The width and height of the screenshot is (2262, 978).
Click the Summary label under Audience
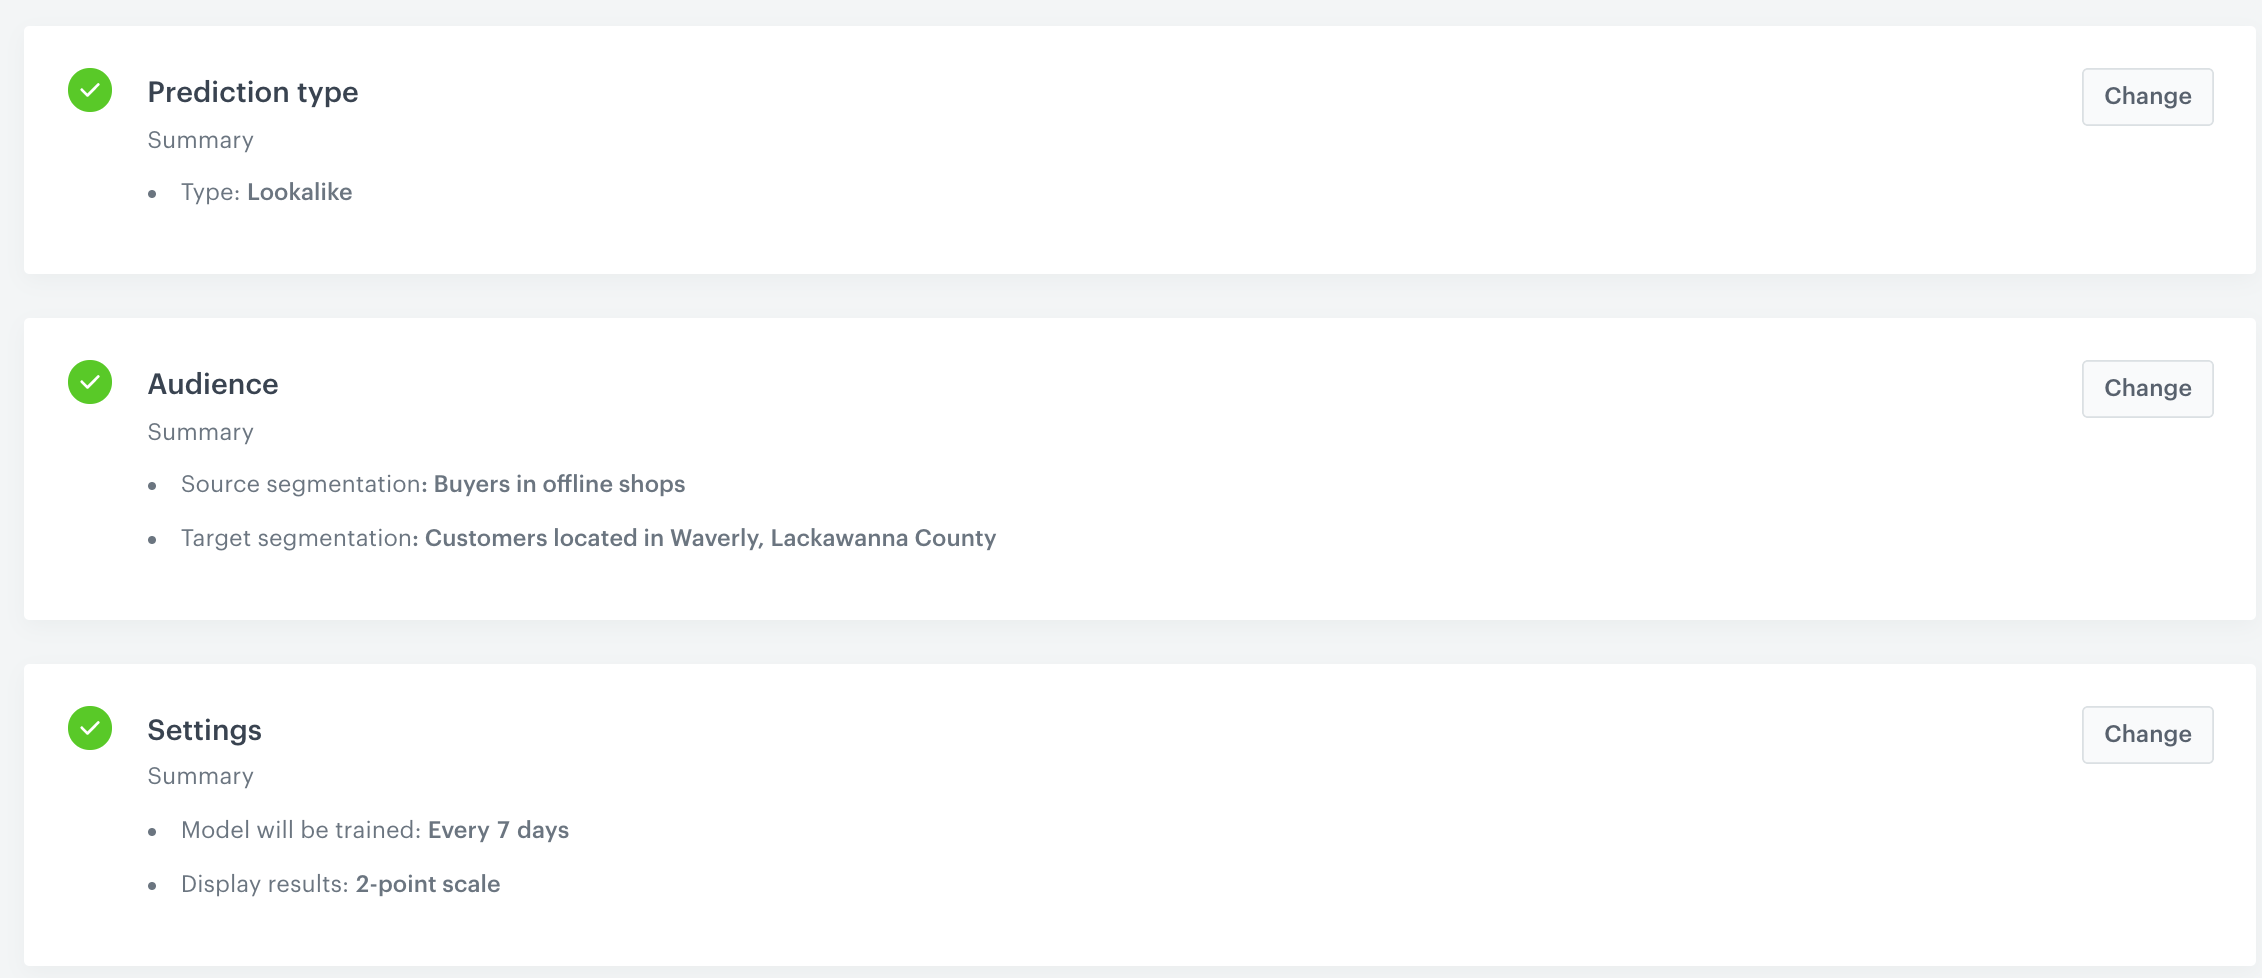pos(200,432)
